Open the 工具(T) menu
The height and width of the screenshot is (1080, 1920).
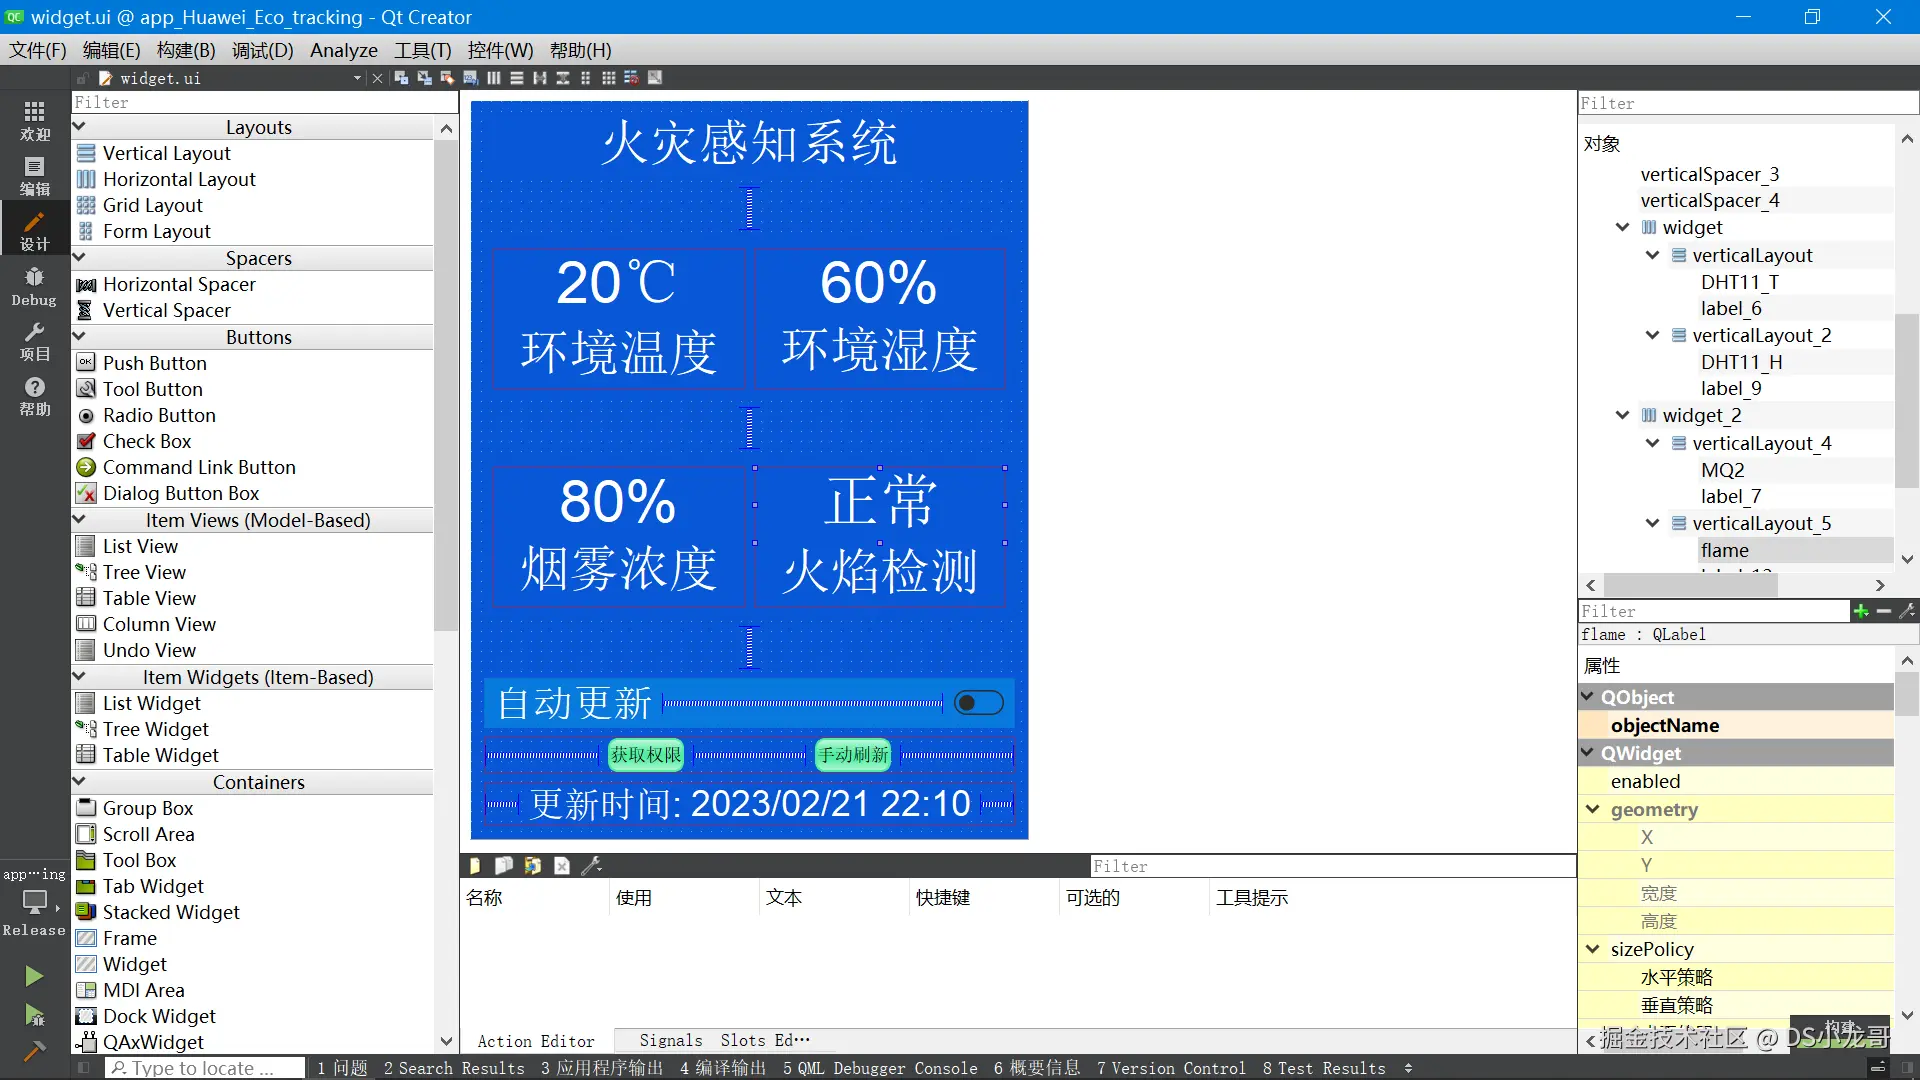pyautogui.click(x=421, y=50)
